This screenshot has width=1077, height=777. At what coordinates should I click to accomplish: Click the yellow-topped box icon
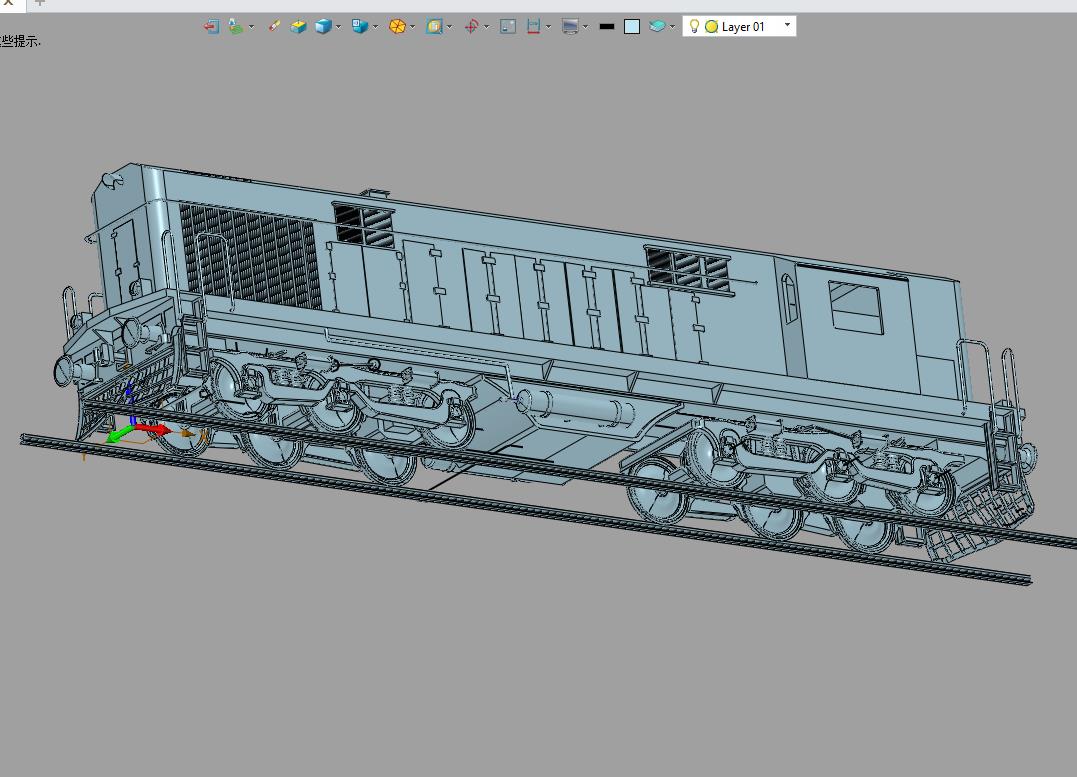click(298, 27)
